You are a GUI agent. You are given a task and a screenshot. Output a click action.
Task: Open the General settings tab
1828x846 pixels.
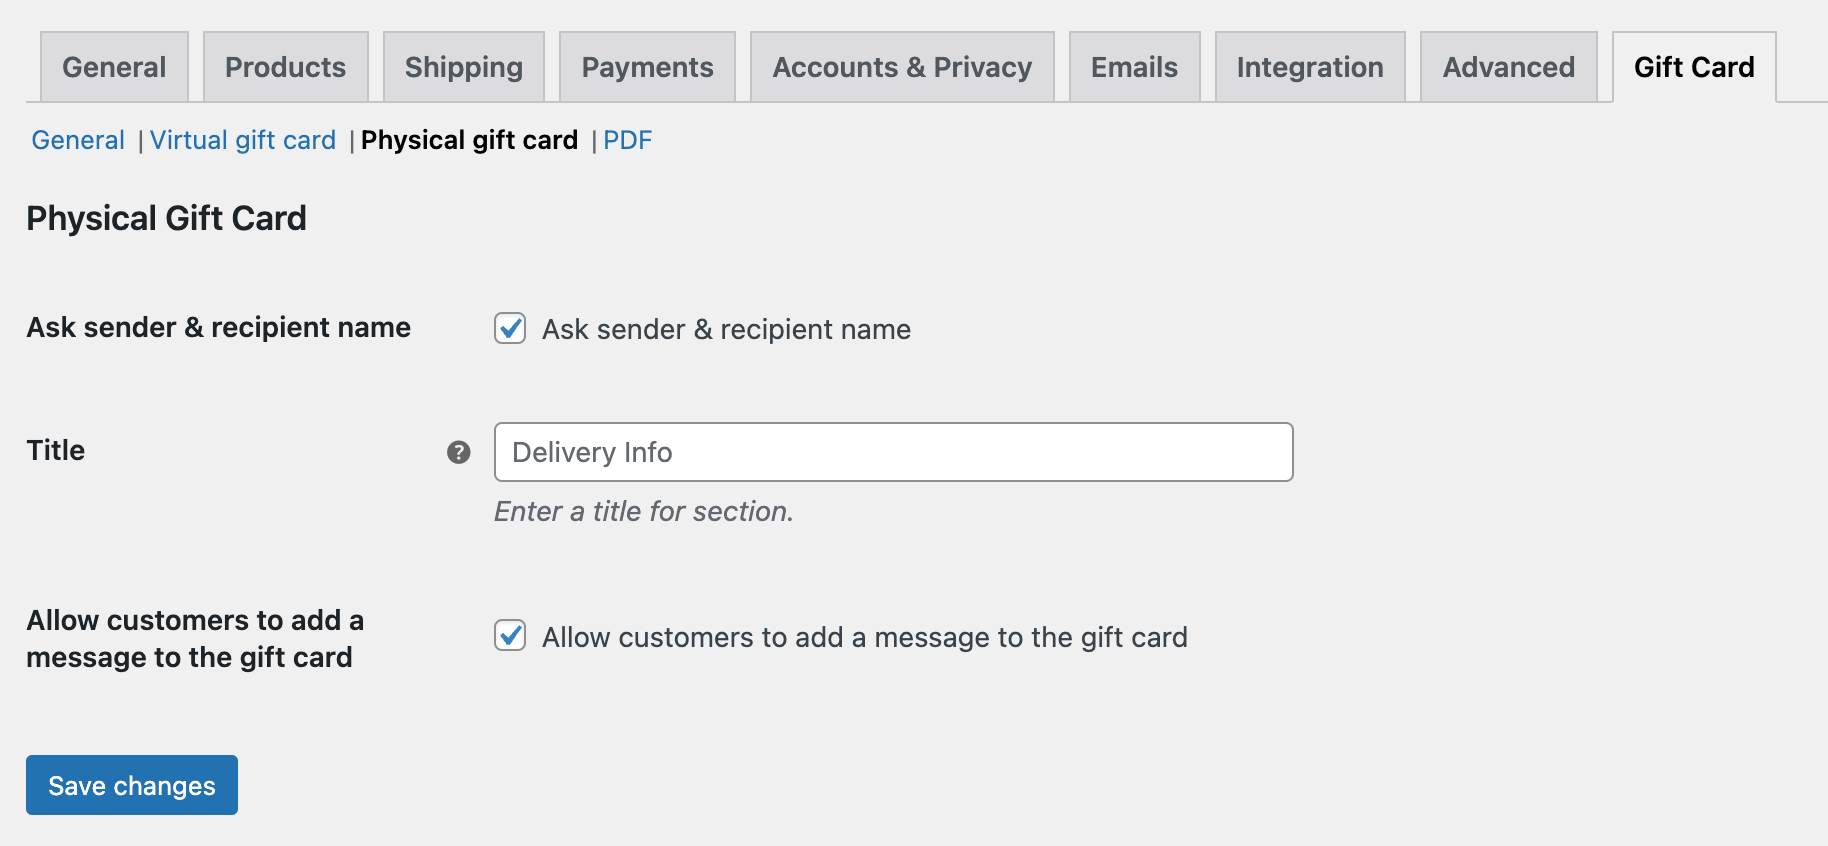[113, 66]
